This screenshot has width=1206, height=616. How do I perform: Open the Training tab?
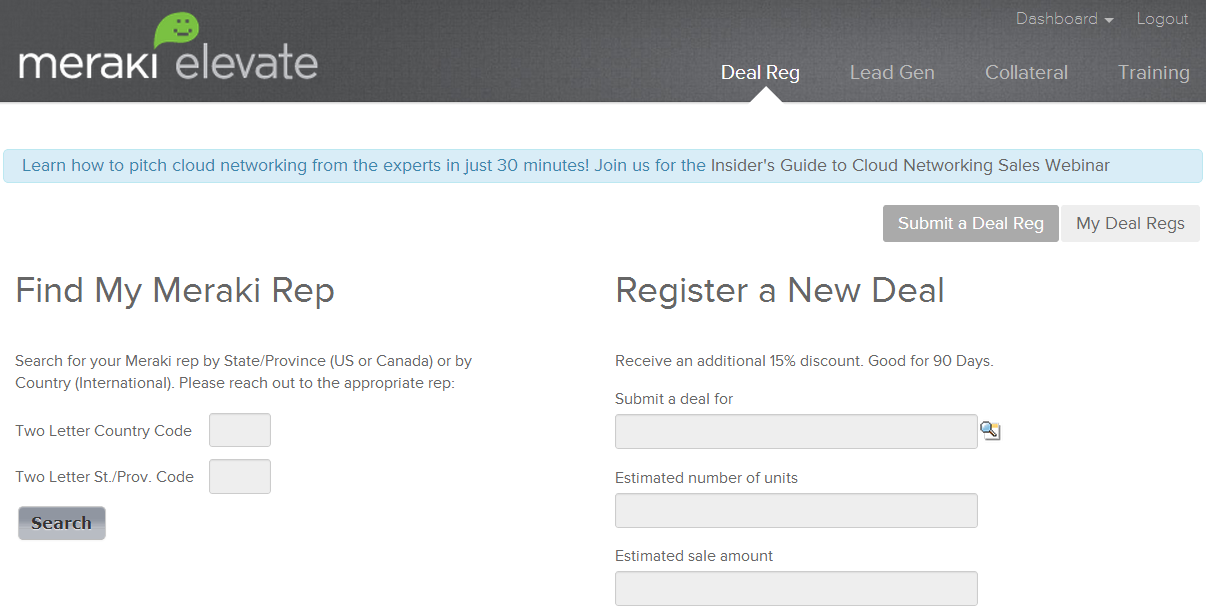click(x=1153, y=73)
